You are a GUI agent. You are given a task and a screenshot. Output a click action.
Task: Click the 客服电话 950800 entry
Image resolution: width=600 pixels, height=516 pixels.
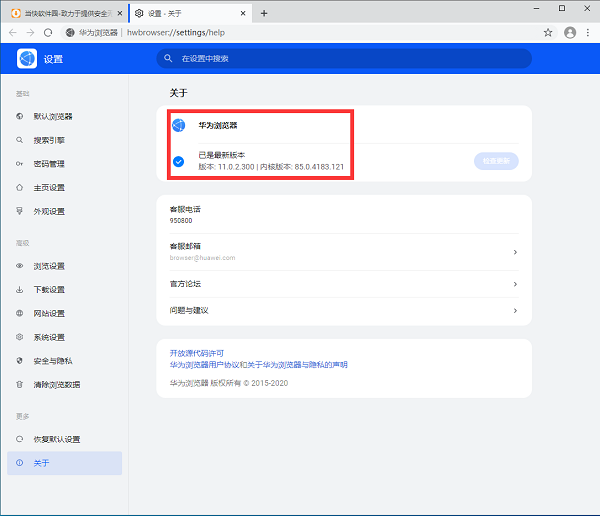point(344,214)
